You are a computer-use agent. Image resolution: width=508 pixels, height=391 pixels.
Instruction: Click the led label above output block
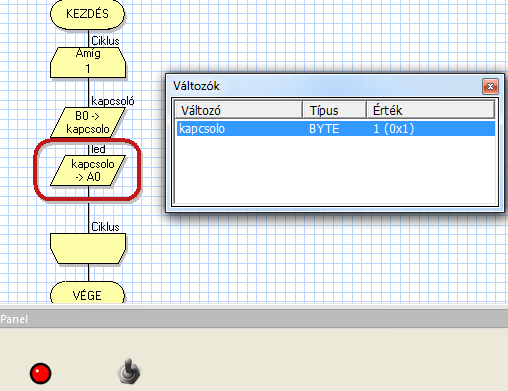tap(98, 149)
